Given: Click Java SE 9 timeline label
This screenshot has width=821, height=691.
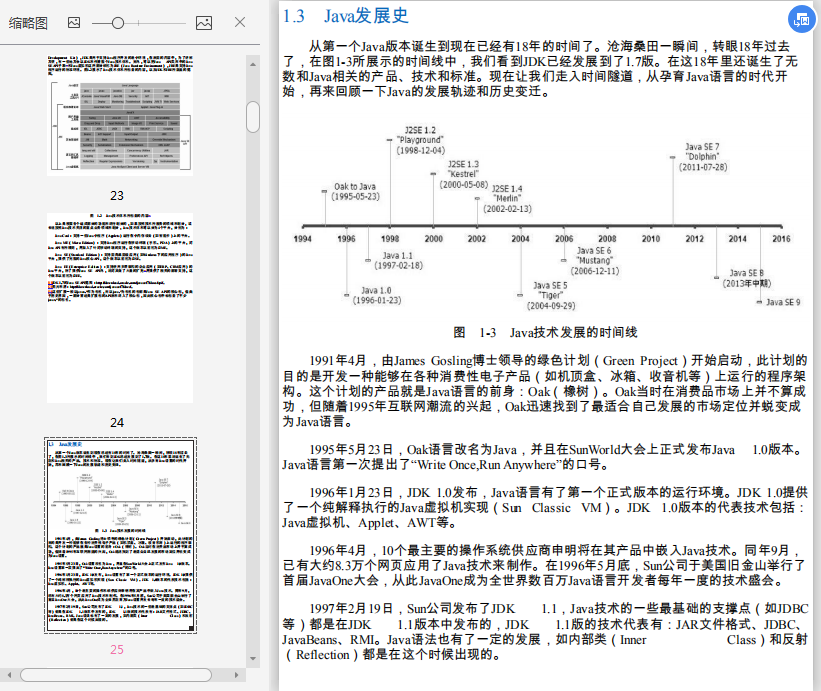Looking at the screenshot, I should 783,302.
